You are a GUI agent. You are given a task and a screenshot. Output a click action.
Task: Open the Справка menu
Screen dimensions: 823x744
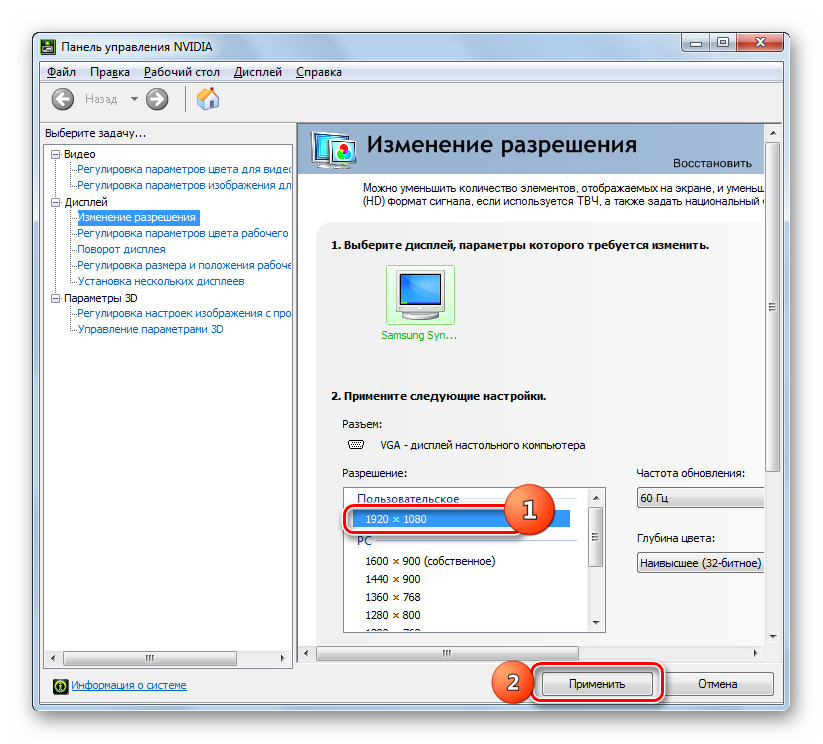(319, 72)
